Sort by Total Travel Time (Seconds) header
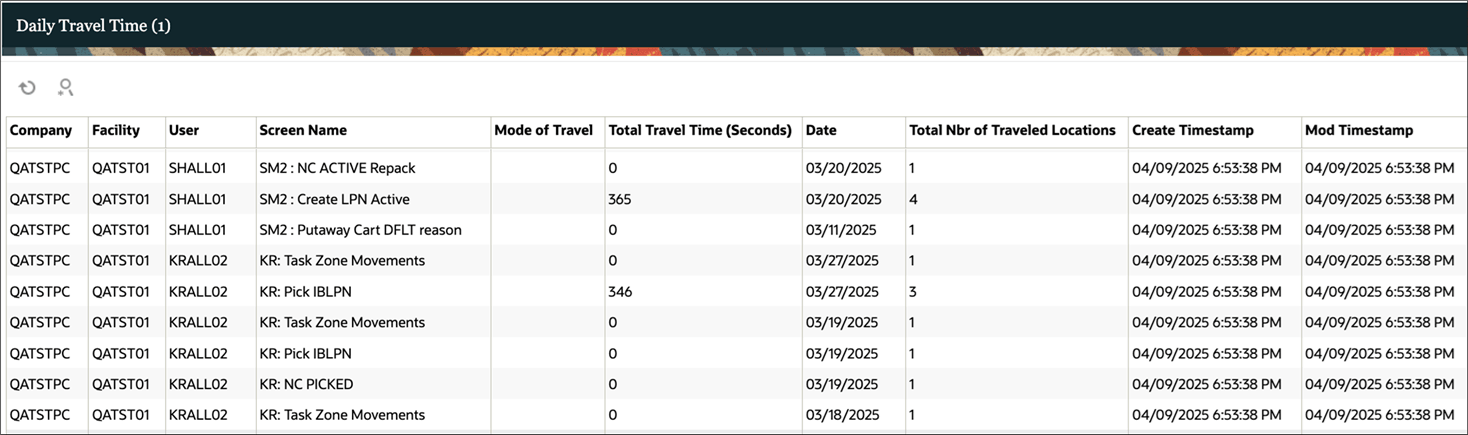This screenshot has width=1468, height=435. (x=700, y=130)
